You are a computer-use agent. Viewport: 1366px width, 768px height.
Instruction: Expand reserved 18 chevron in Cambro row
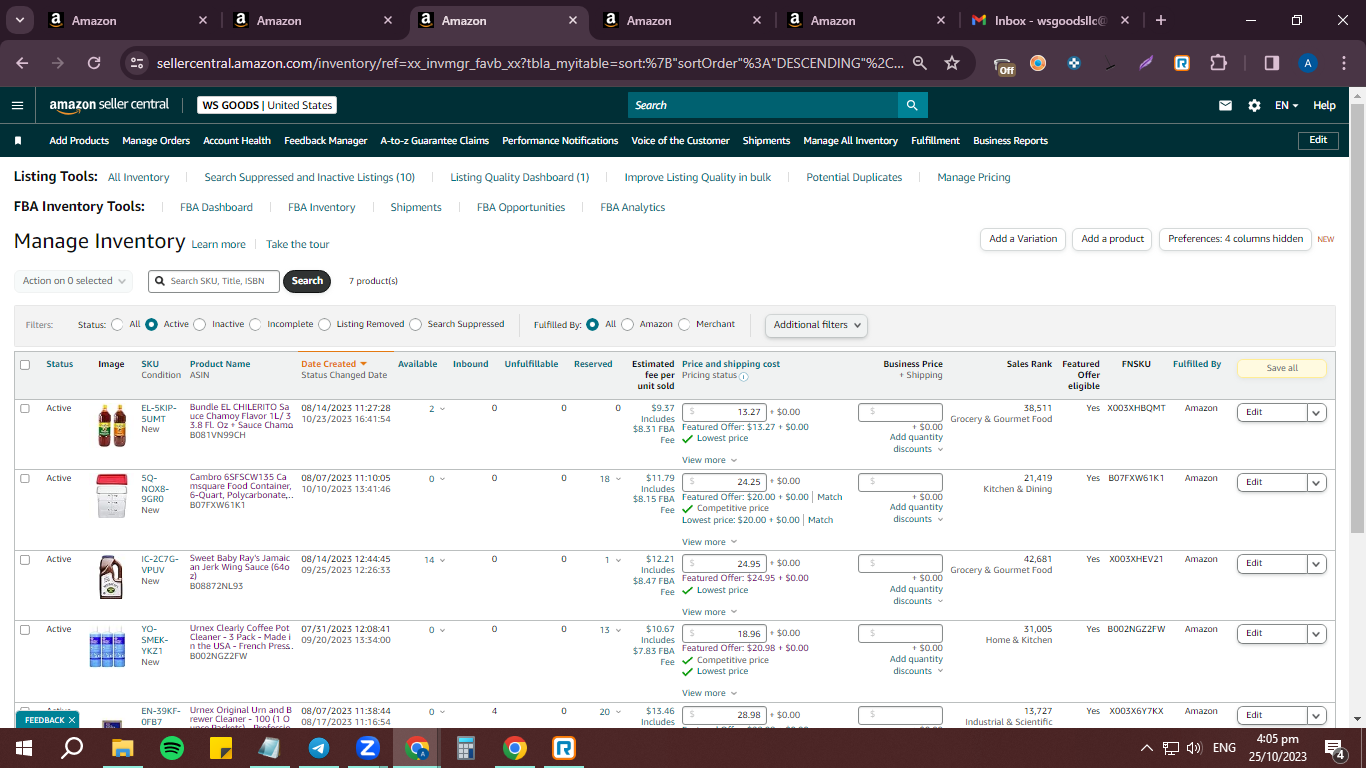(618, 479)
